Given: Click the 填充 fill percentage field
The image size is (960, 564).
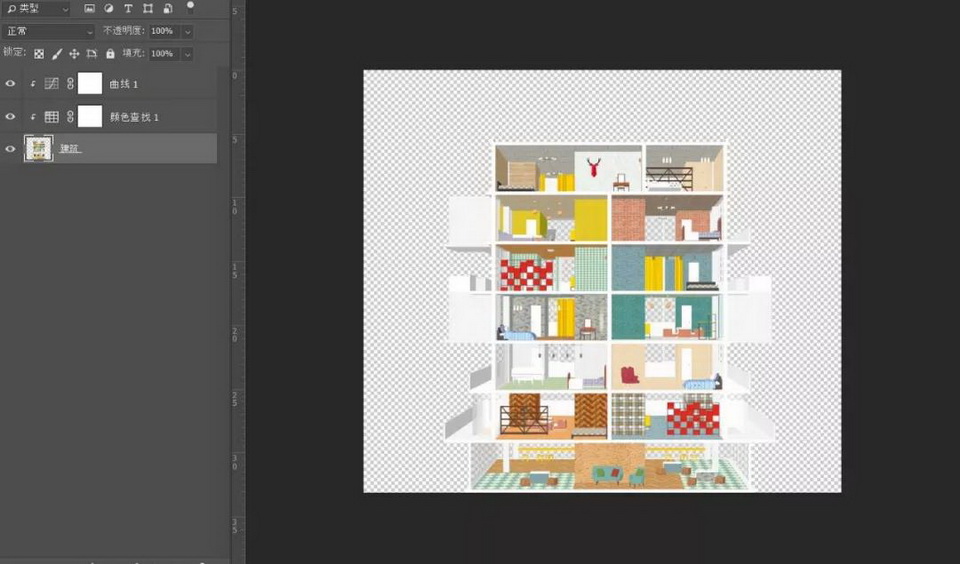Looking at the screenshot, I should coord(163,54).
